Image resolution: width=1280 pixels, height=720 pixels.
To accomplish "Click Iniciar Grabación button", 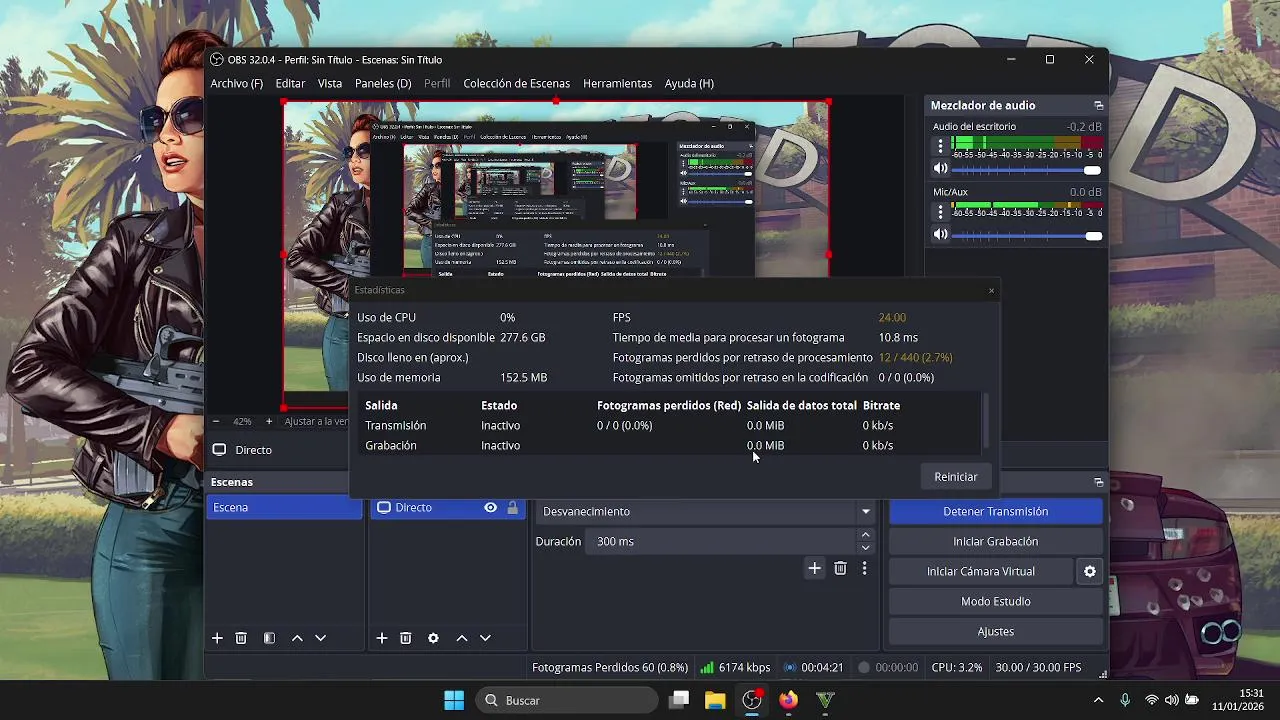I will pyautogui.click(x=996, y=541).
